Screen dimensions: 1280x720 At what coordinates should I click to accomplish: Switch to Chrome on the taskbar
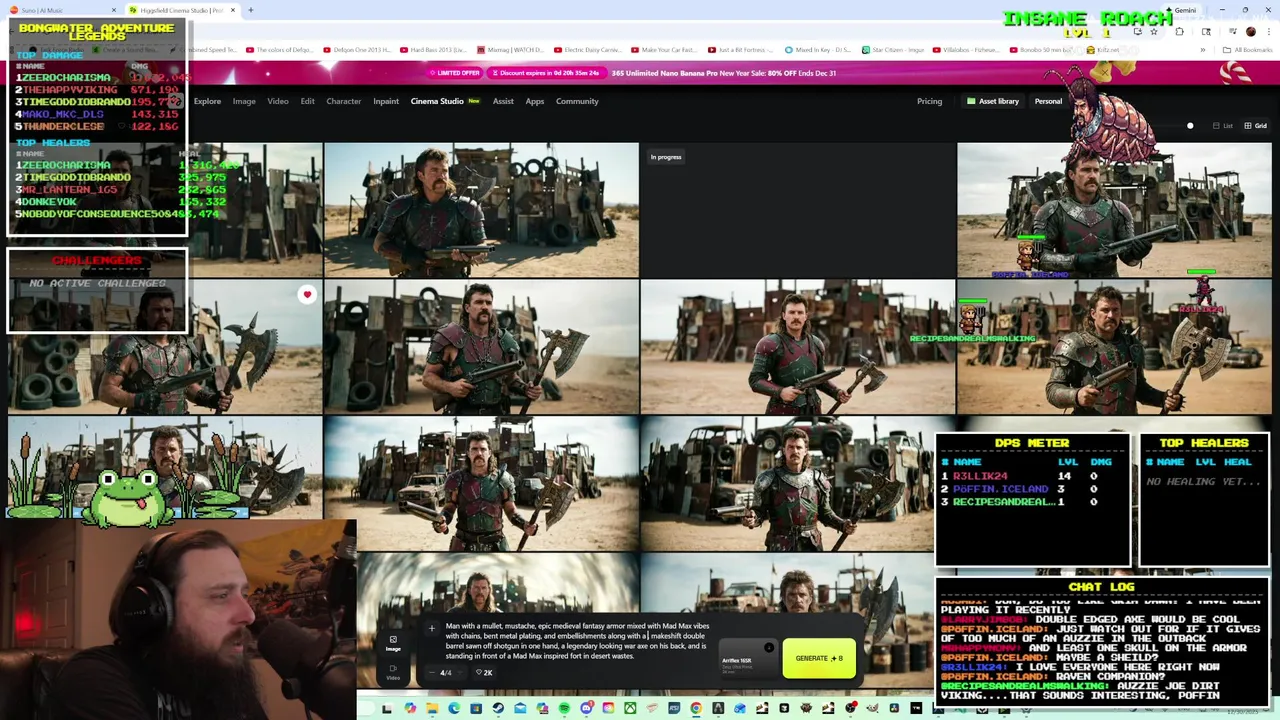tap(696, 708)
